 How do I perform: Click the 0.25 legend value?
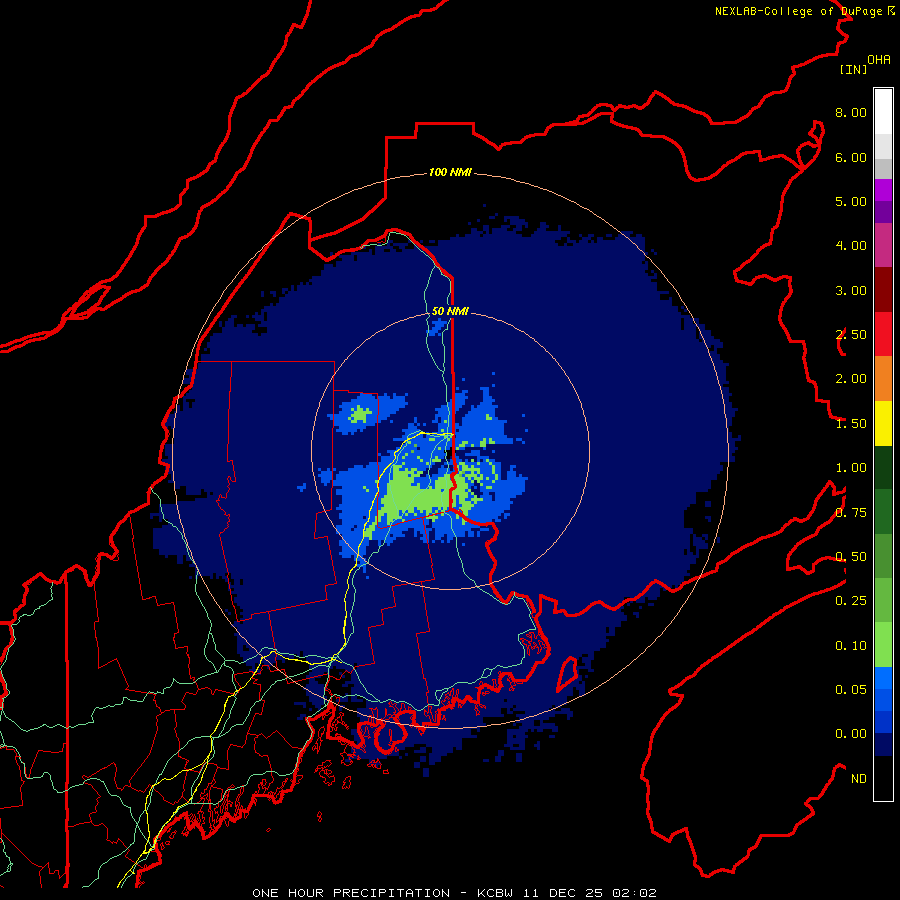tap(851, 601)
